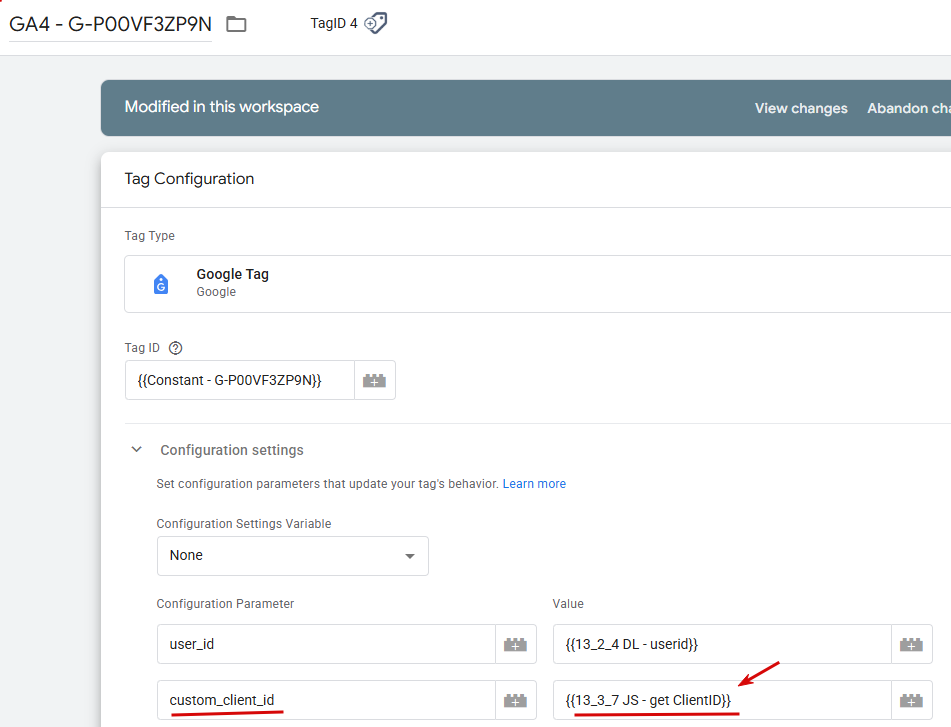Collapse the Configuration settings section
The height and width of the screenshot is (727, 951).
[137, 450]
